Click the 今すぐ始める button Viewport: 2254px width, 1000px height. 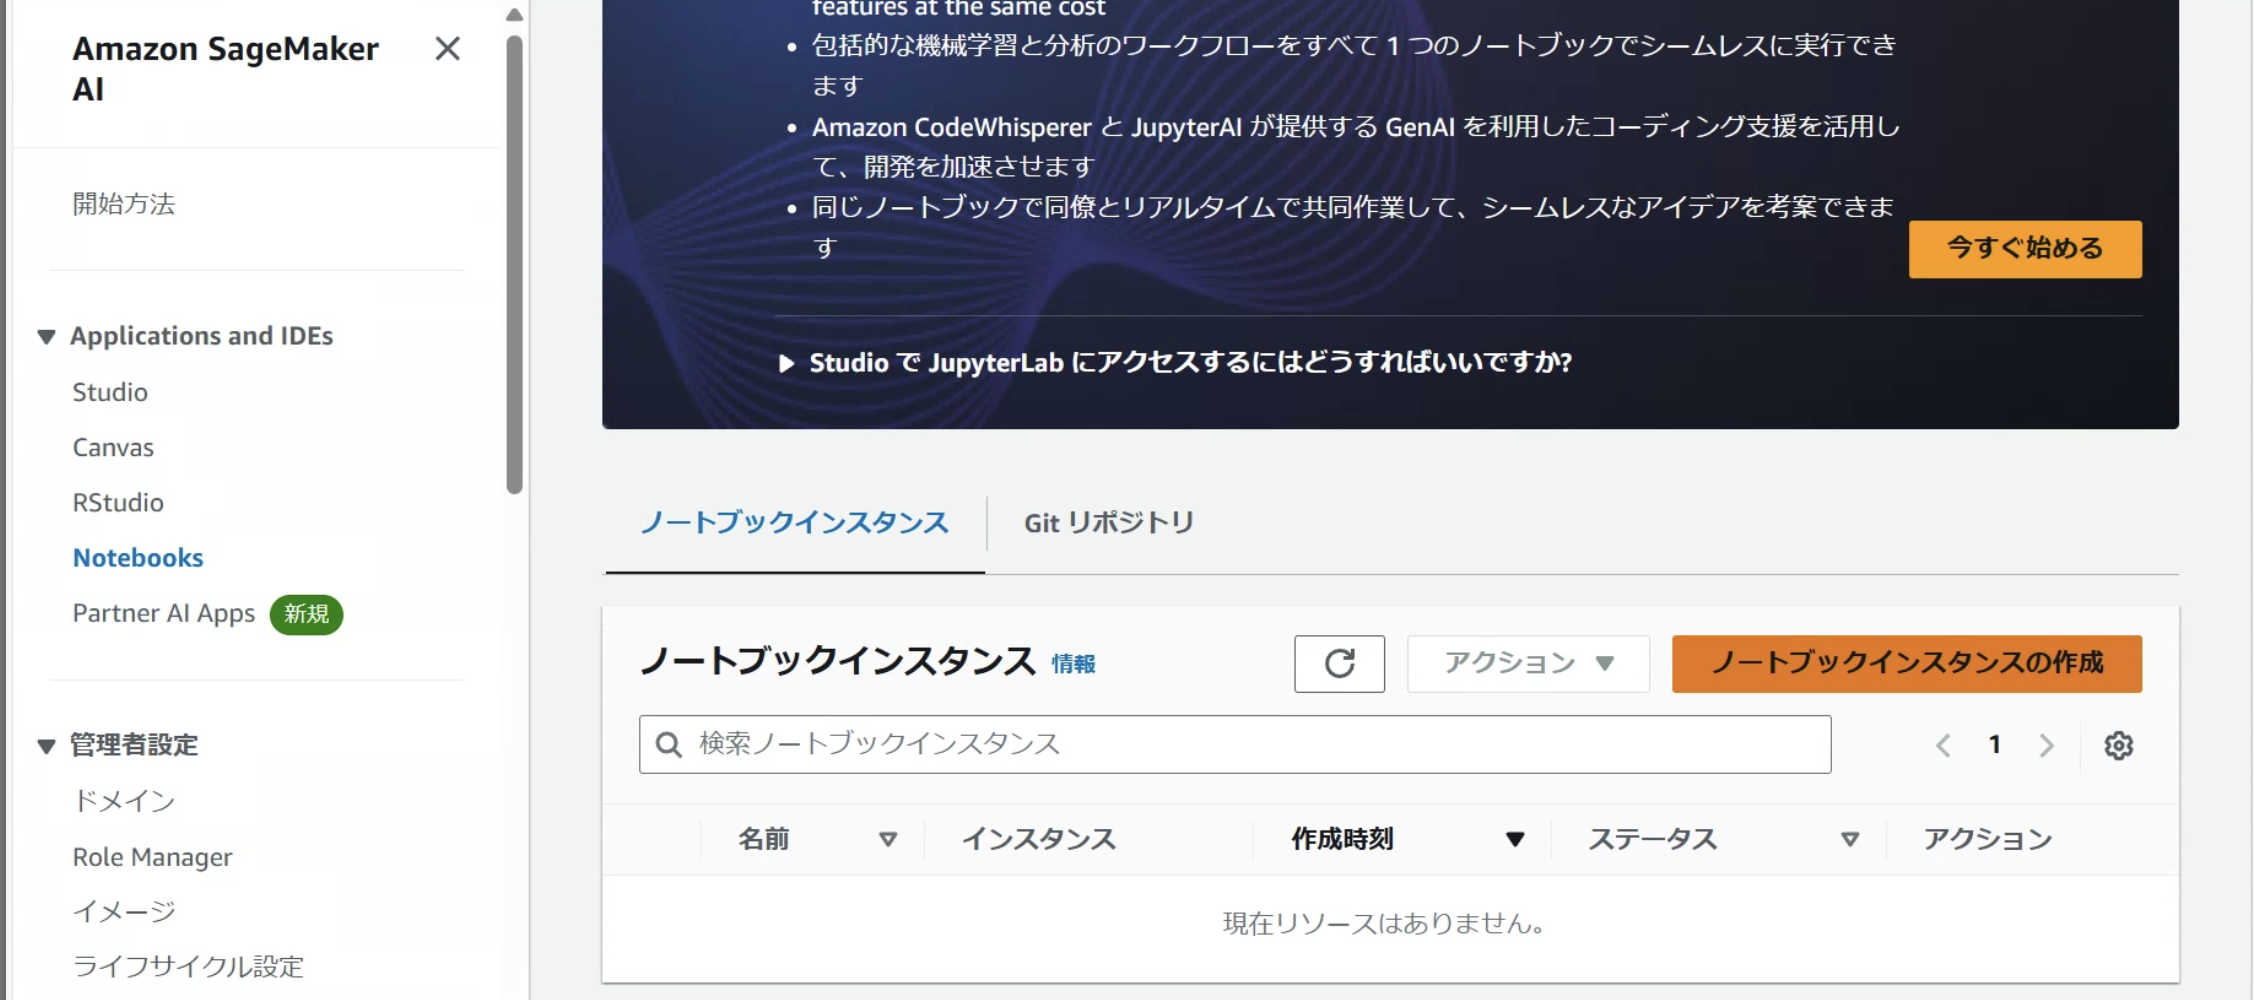pos(2024,248)
